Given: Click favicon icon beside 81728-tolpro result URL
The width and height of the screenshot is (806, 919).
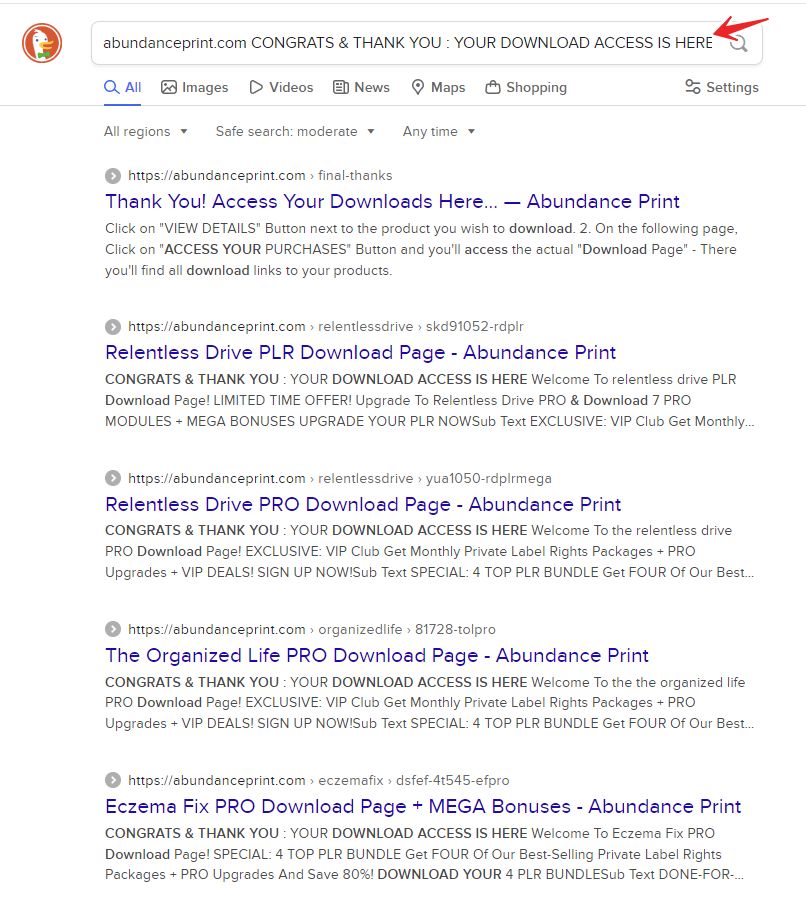Looking at the screenshot, I should (113, 629).
